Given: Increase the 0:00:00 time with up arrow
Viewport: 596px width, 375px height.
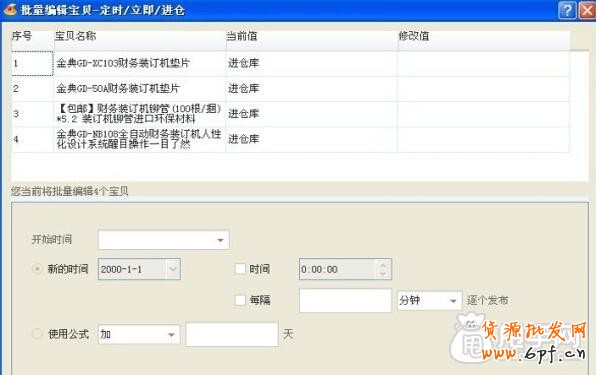Looking at the screenshot, I should [383, 265].
